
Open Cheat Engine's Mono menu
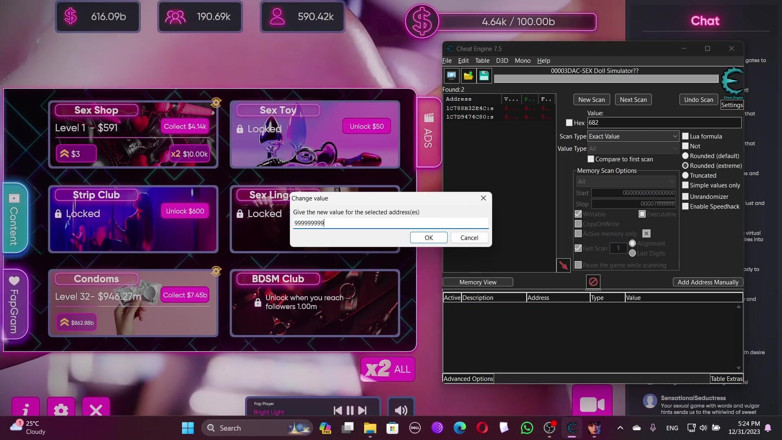click(x=522, y=60)
